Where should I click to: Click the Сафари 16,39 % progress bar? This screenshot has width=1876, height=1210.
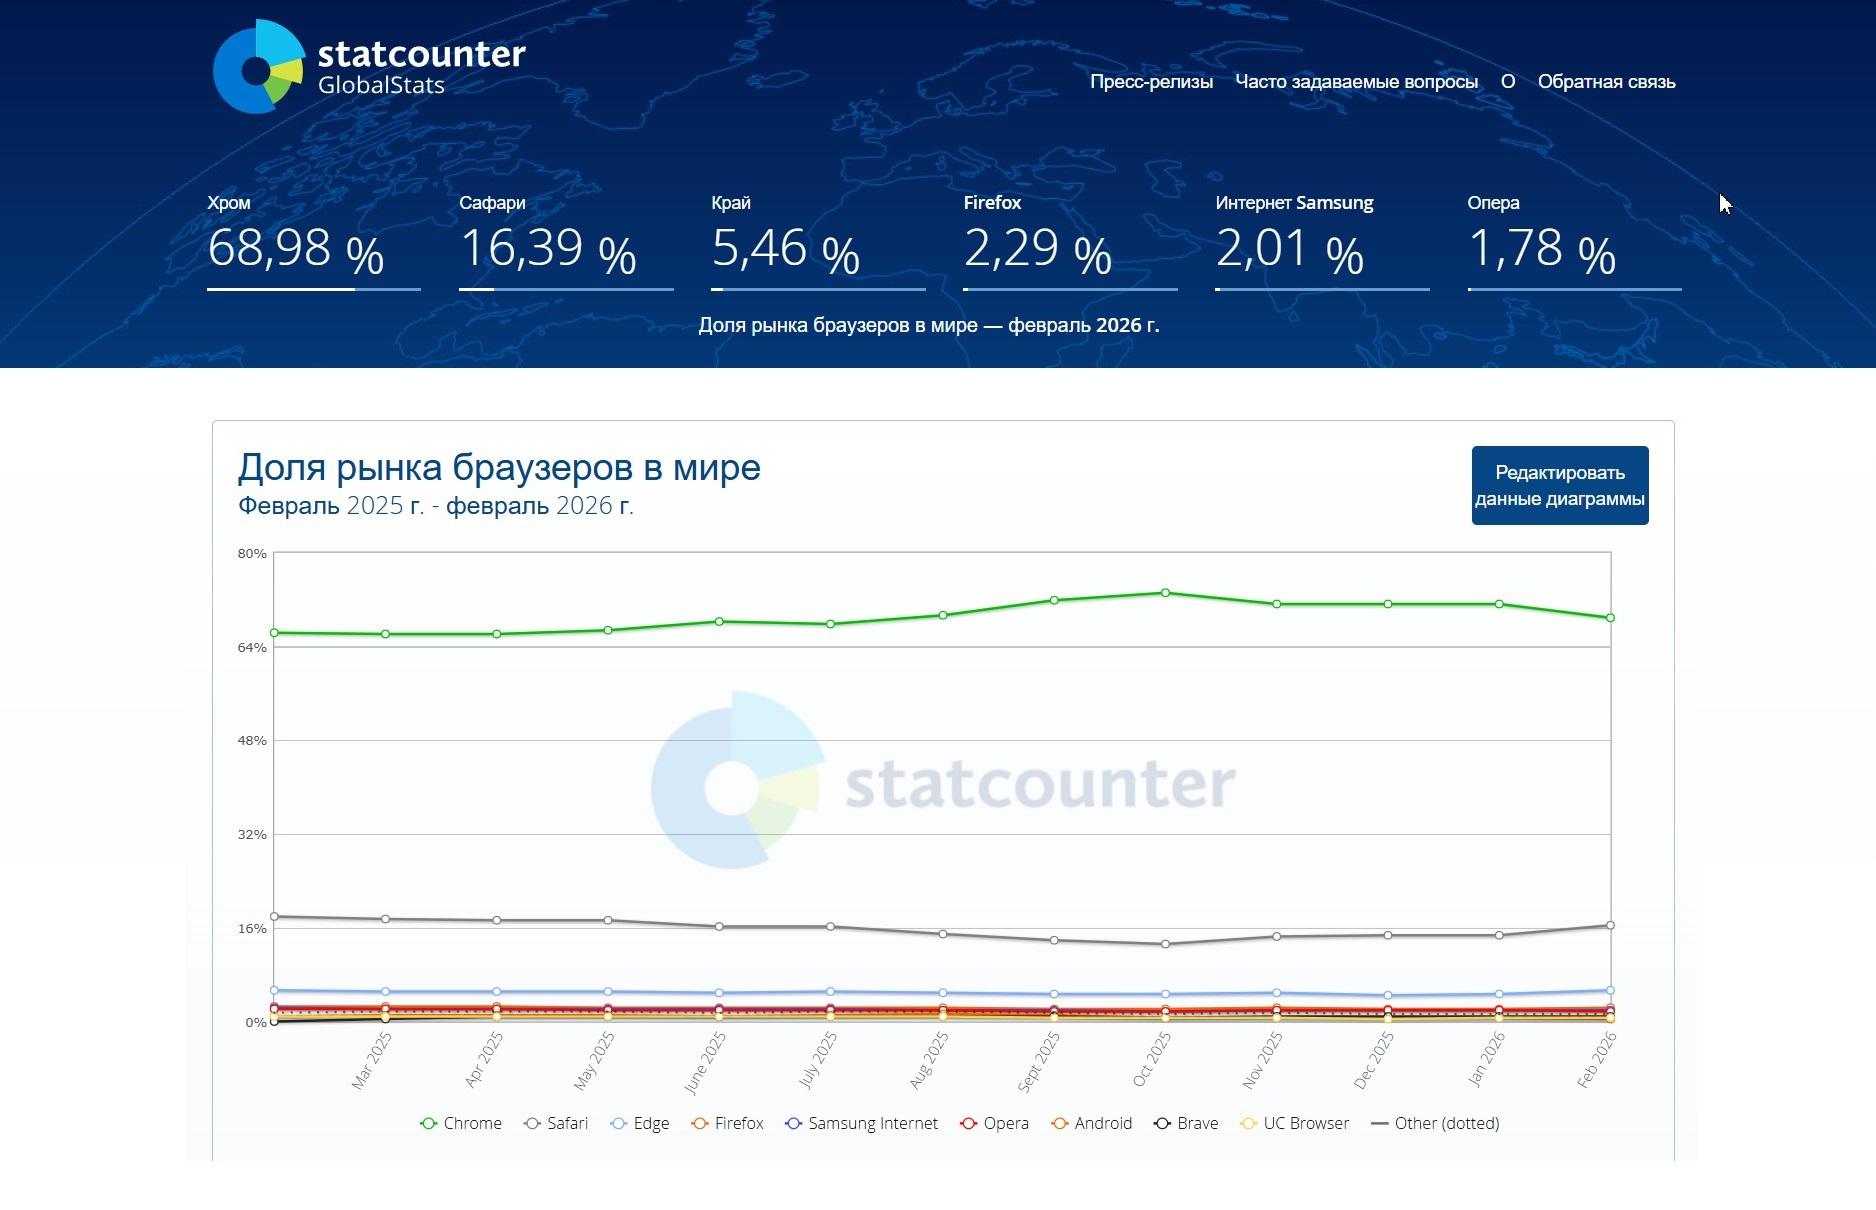pyautogui.click(x=566, y=289)
